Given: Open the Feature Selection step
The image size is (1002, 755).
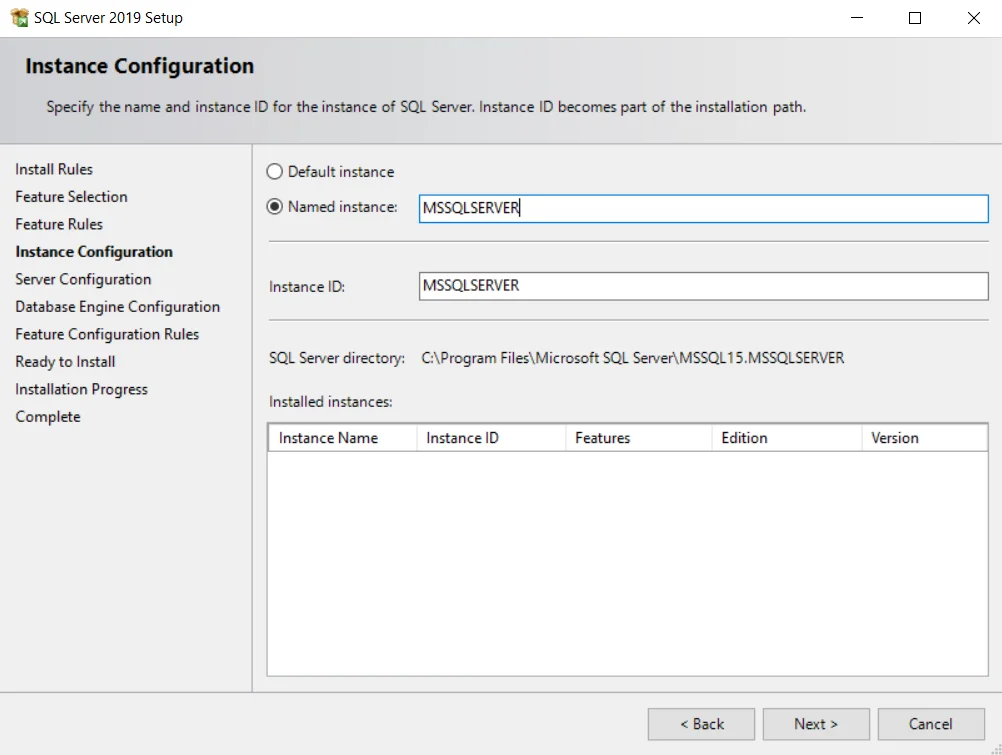Looking at the screenshot, I should click(71, 196).
